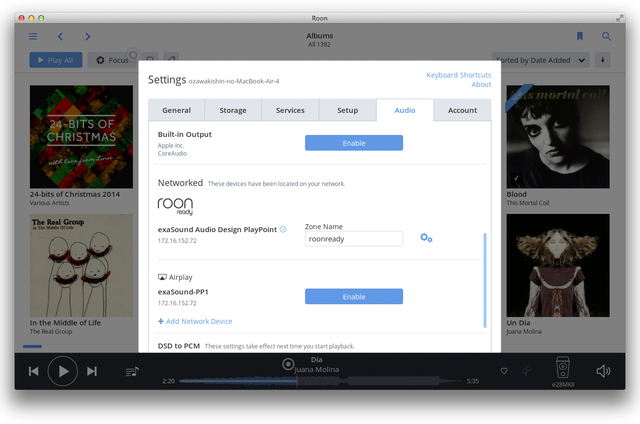Enable the exaSound-PP1 Airplay device

point(354,296)
